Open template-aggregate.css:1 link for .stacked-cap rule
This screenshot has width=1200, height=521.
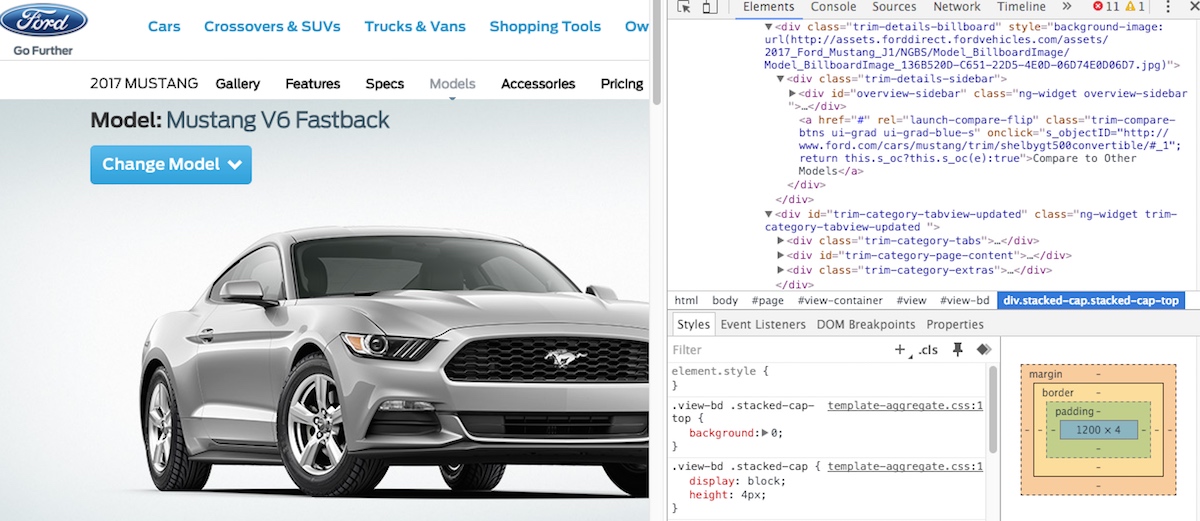[905, 466]
